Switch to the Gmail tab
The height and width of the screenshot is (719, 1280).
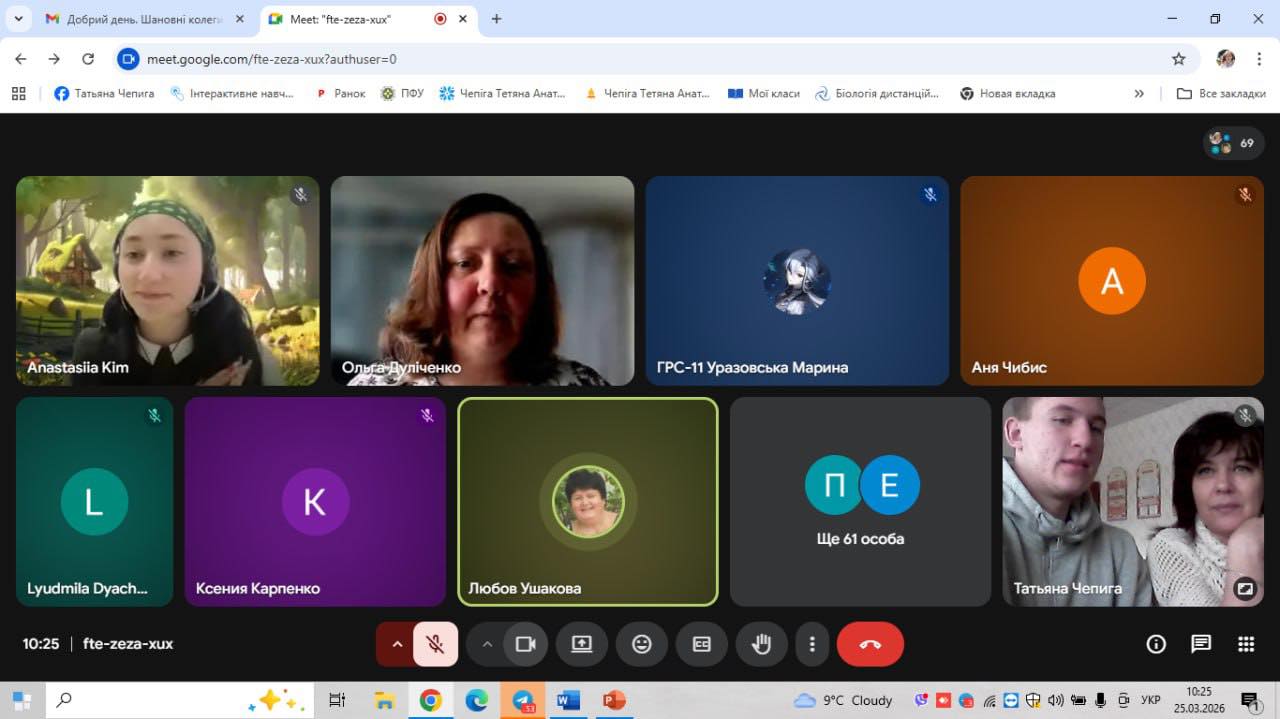pos(143,19)
